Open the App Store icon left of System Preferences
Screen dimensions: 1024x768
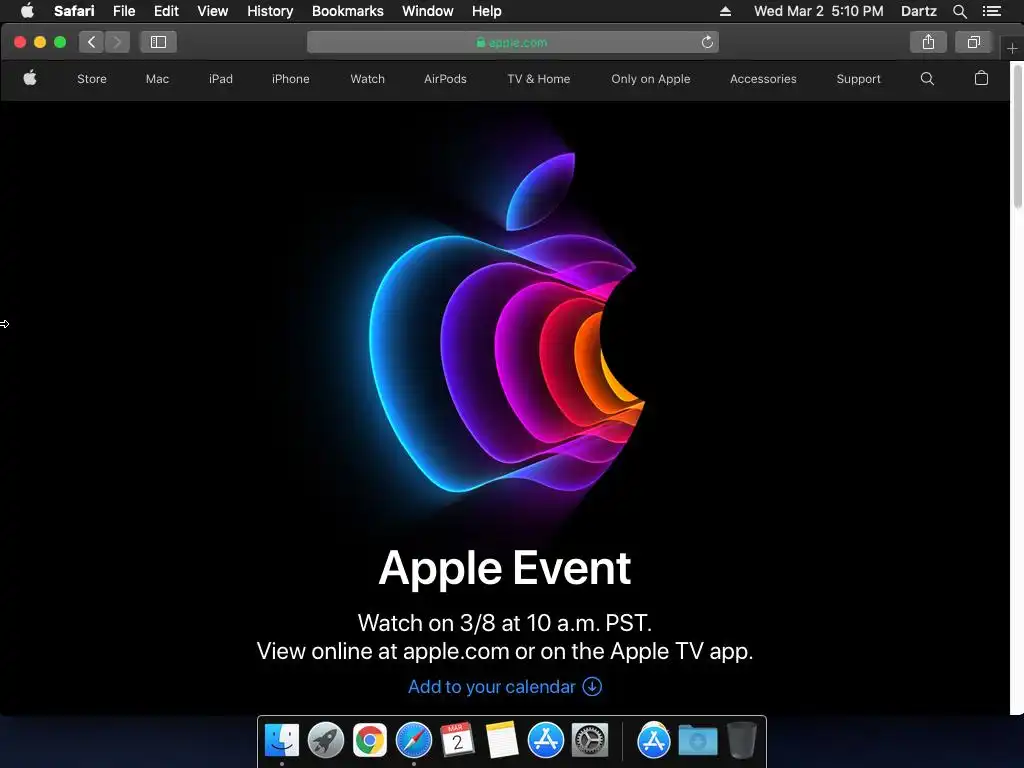(x=546, y=741)
